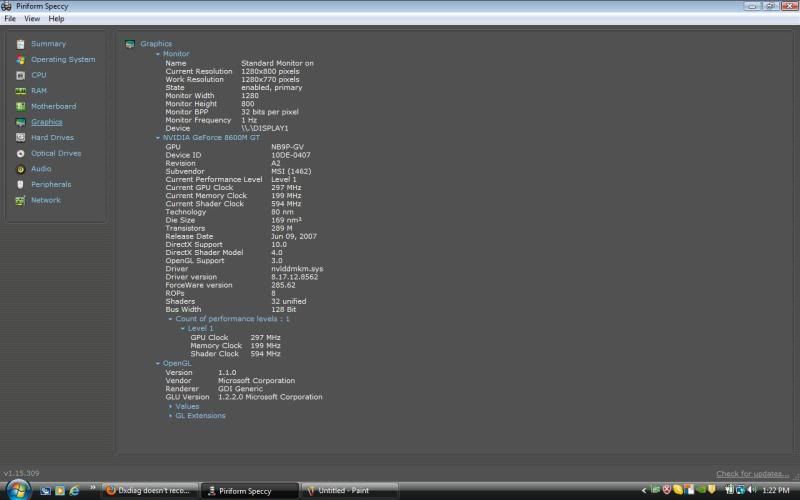Open Windows Media Player quick launch icon
800x500 pixels.
pyautogui.click(x=60, y=491)
